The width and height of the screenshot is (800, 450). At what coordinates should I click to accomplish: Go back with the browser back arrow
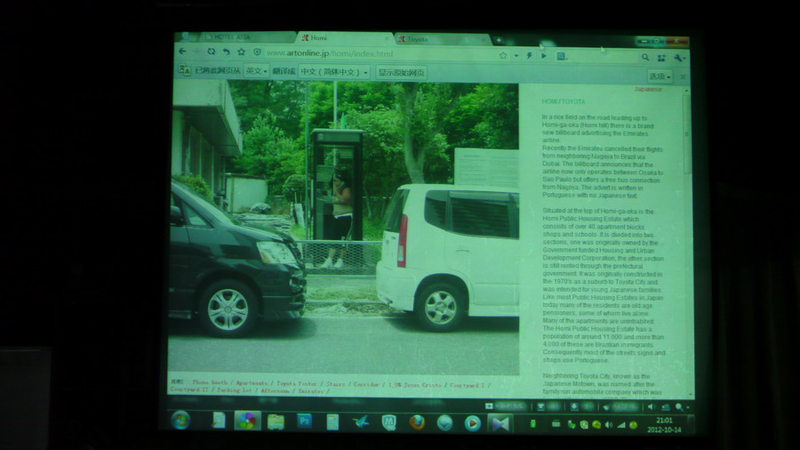click(x=182, y=51)
